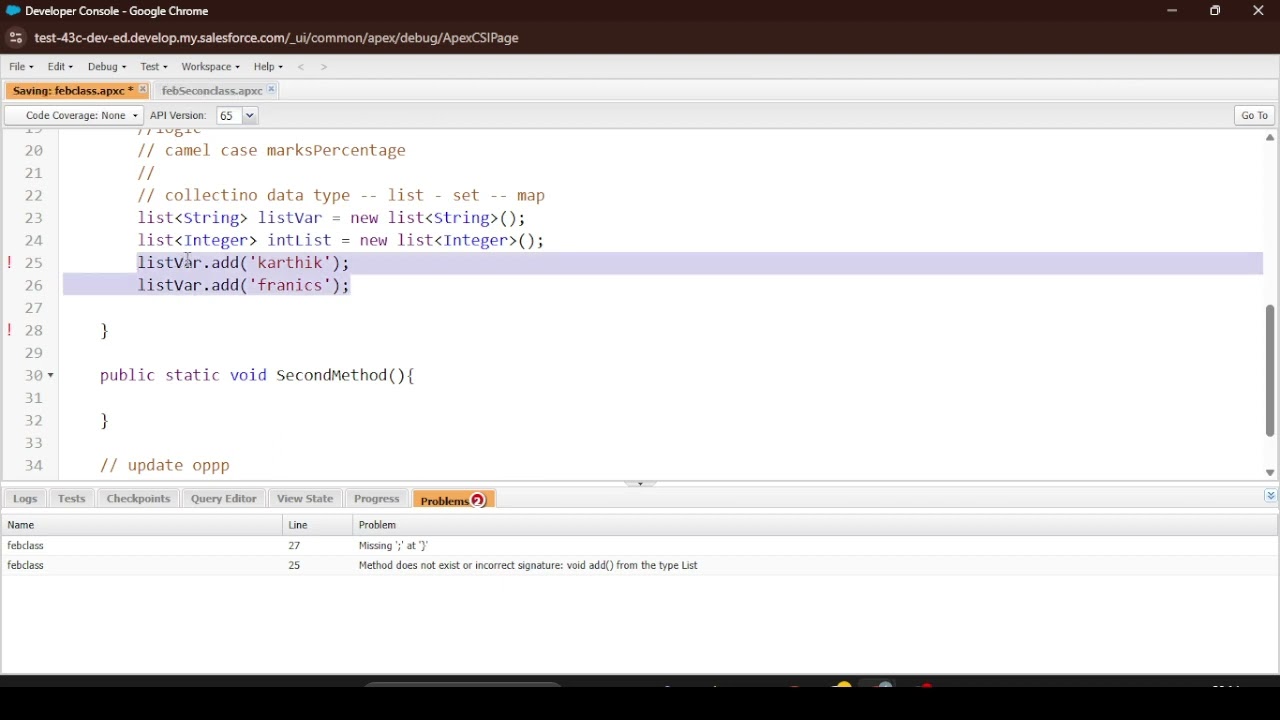Open the Test menu

154,67
